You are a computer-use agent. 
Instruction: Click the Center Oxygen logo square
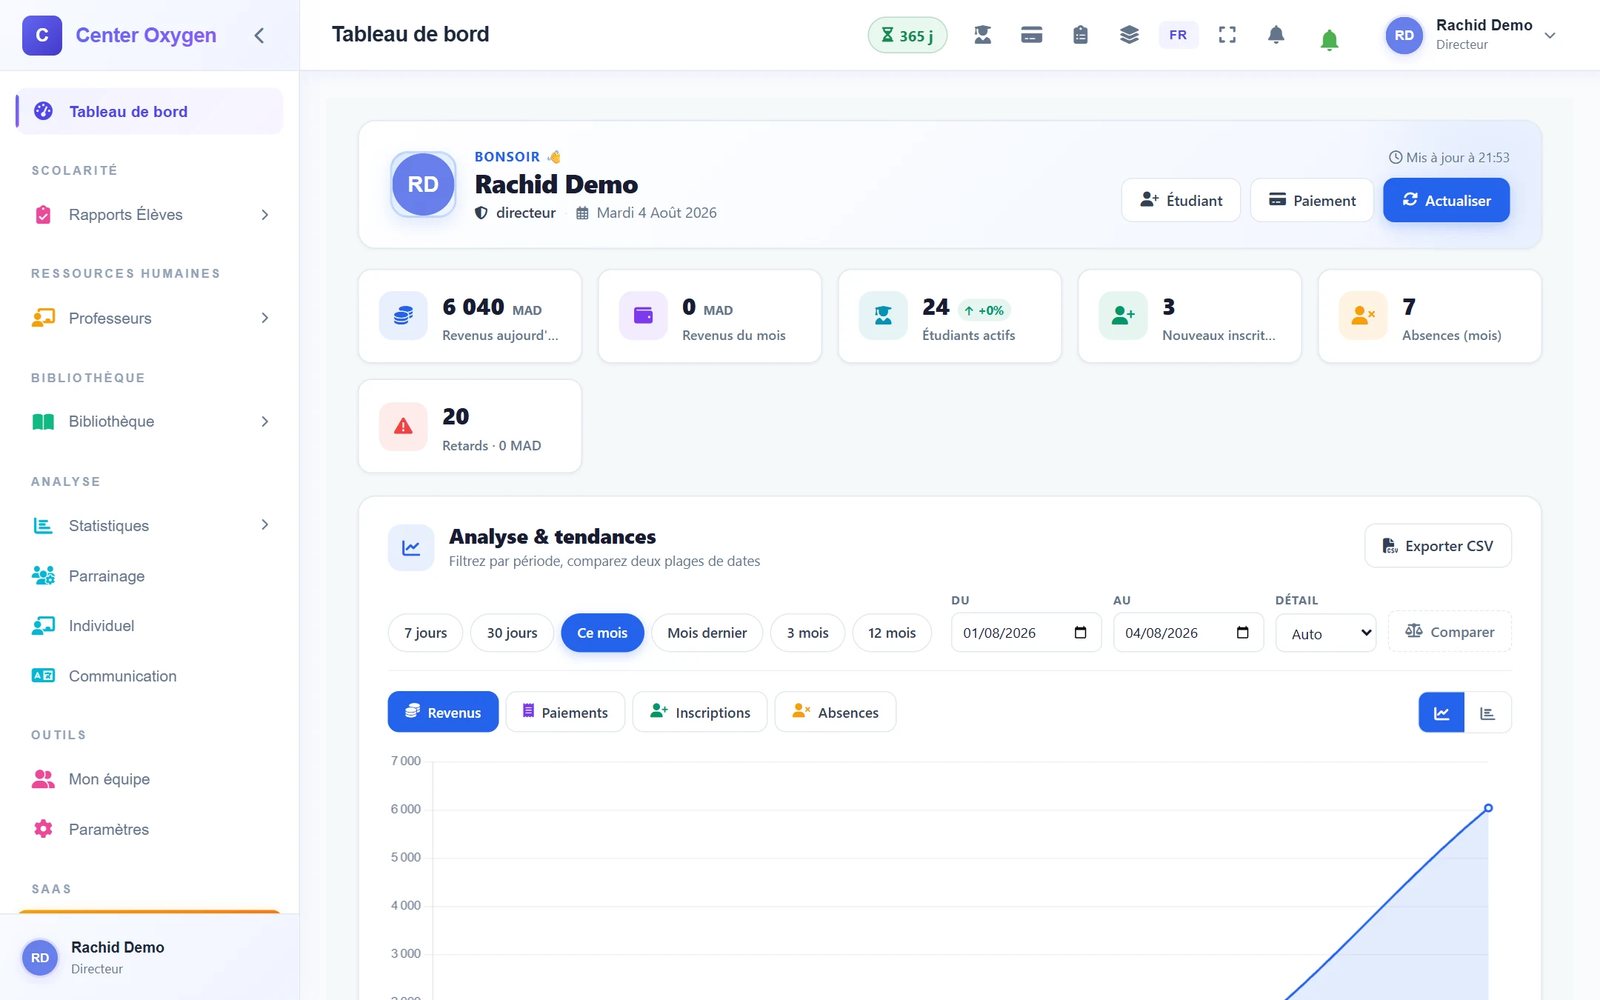coord(42,35)
